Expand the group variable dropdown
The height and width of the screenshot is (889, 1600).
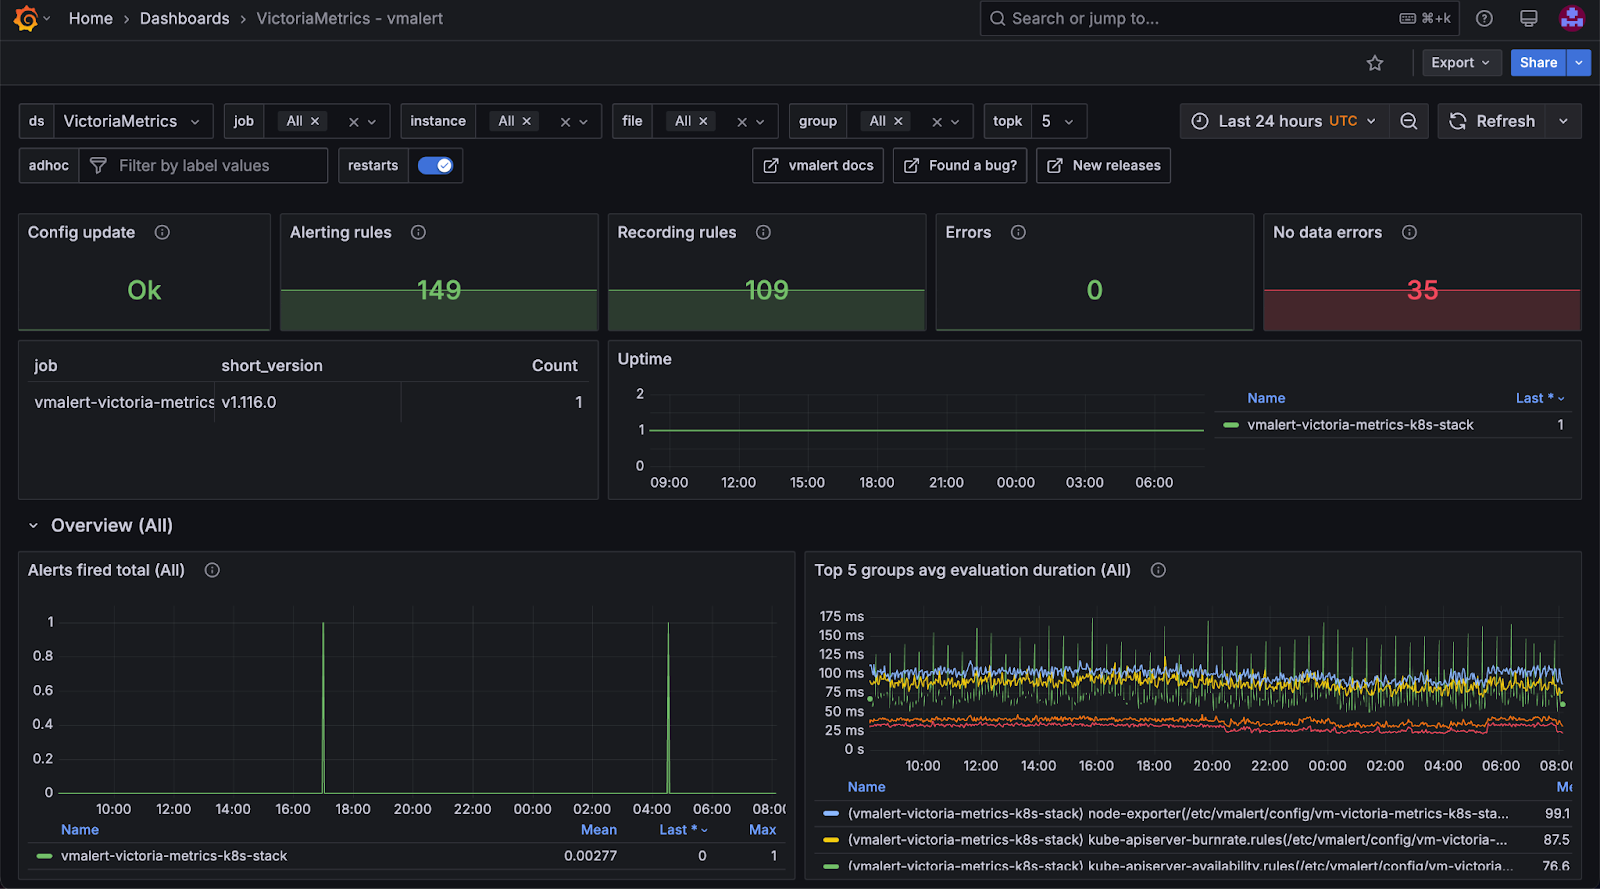point(955,122)
